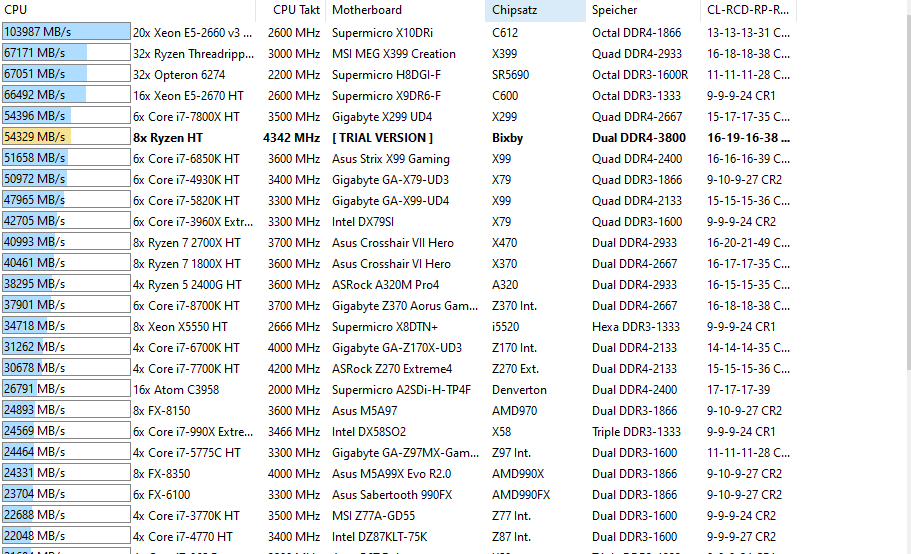
Task: Sort by the CPU column header
Action: click(128, 10)
